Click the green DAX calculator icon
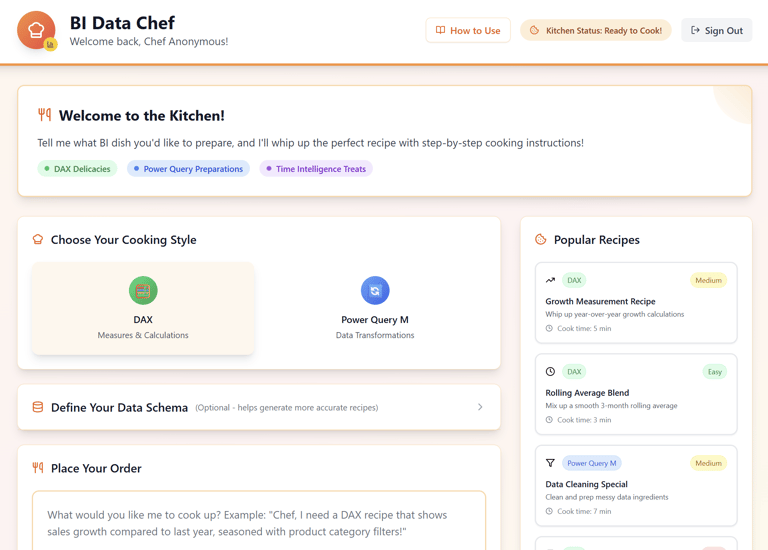This screenshot has width=768, height=550. 143,290
